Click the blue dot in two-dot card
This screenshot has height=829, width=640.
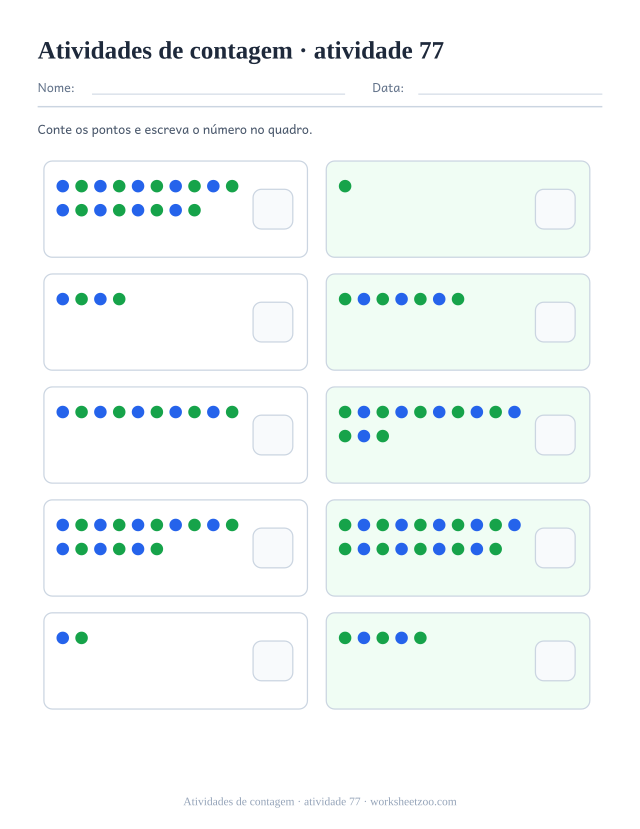[x=63, y=638]
